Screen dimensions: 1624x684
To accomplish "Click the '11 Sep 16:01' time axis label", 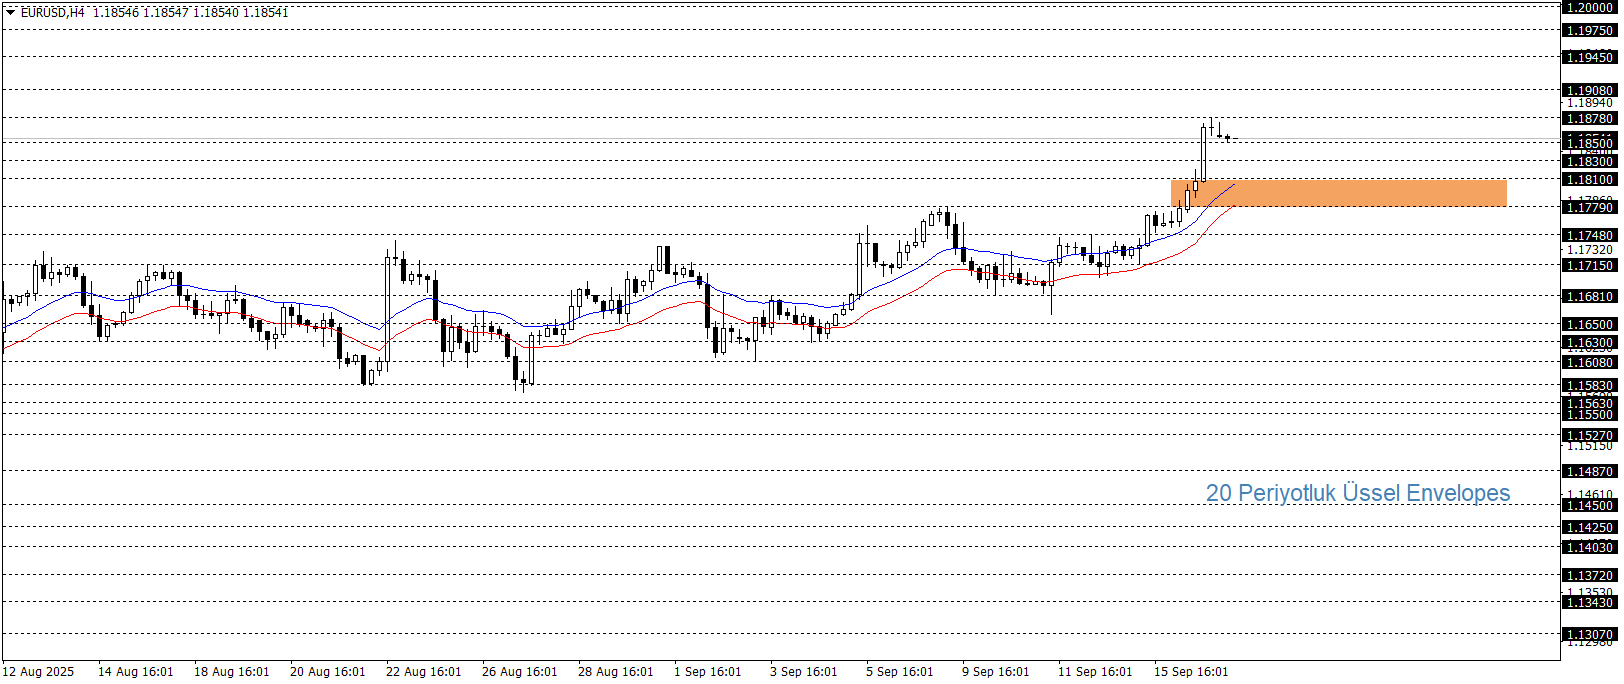I will (1095, 671).
